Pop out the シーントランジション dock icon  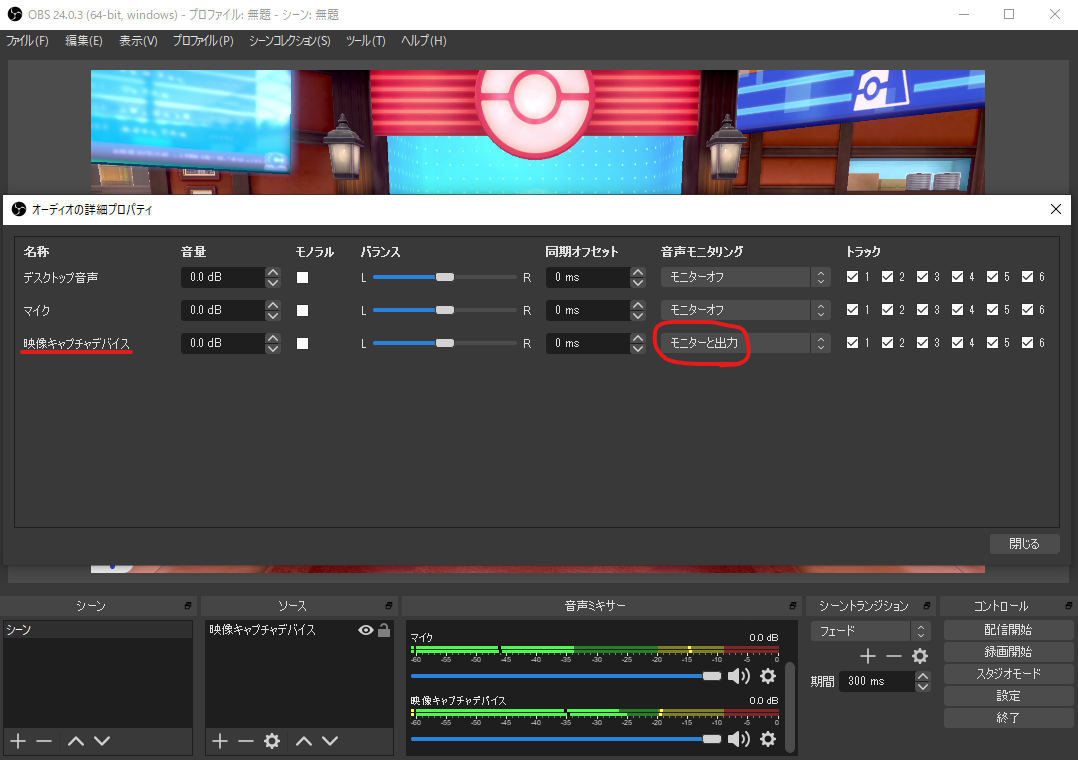point(927,606)
